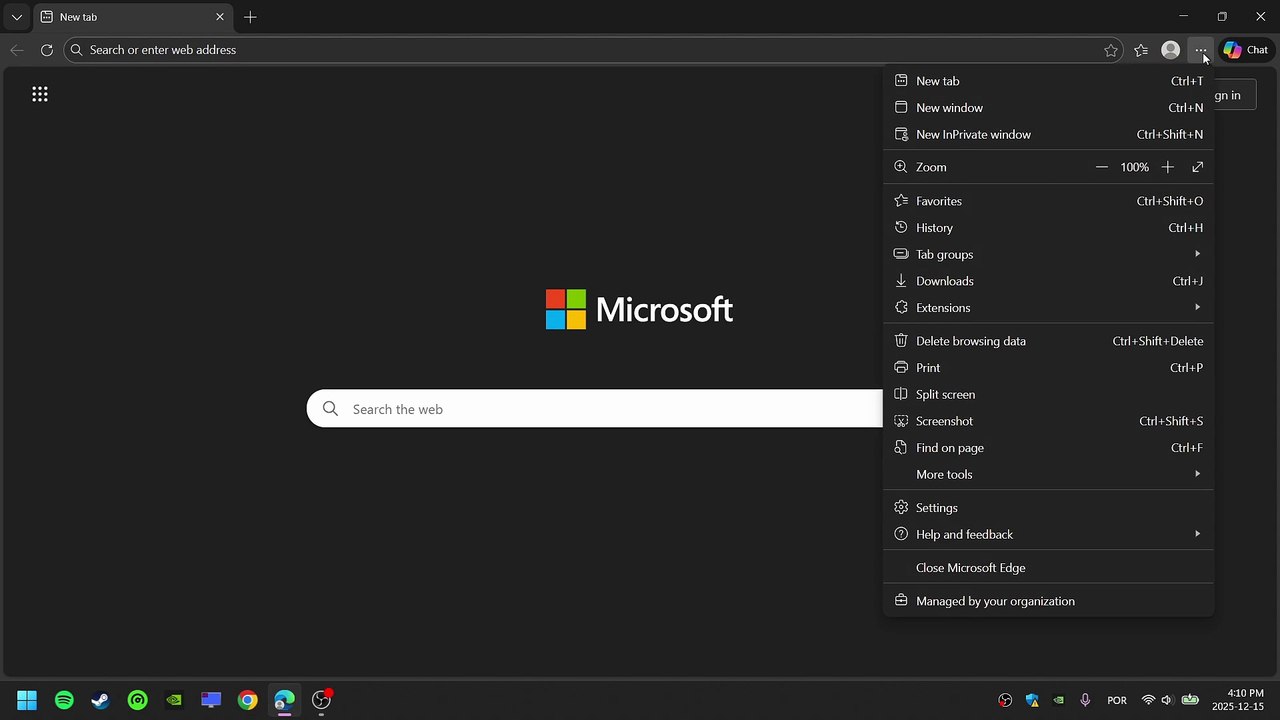Click Managed by your organization
1280x720 pixels.
pyautogui.click(x=1048, y=601)
